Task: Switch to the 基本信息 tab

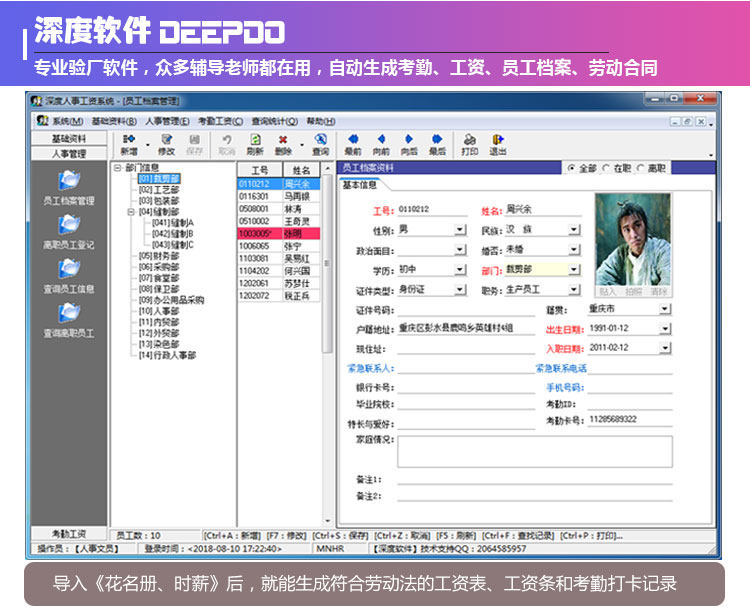Action: click(x=360, y=185)
